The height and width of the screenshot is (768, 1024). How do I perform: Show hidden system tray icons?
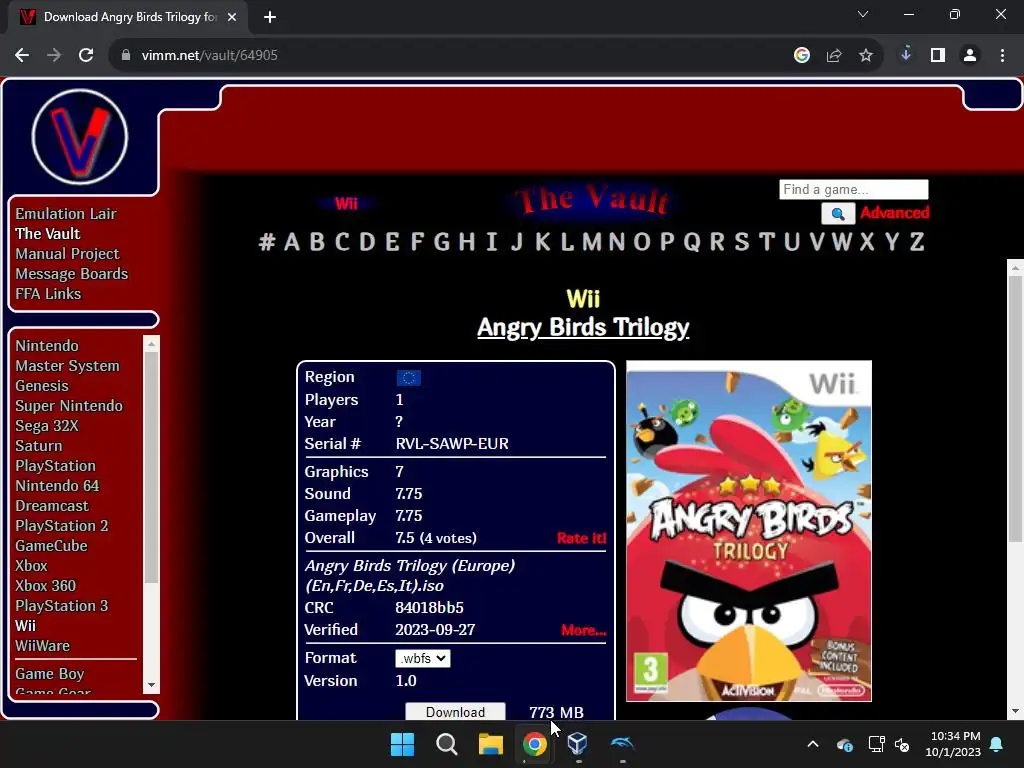click(x=812, y=744)
